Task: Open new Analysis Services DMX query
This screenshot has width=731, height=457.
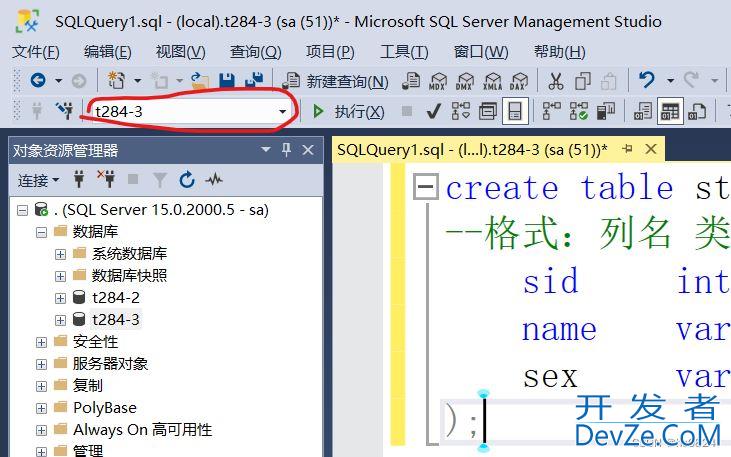Action: tap(465, 81)
